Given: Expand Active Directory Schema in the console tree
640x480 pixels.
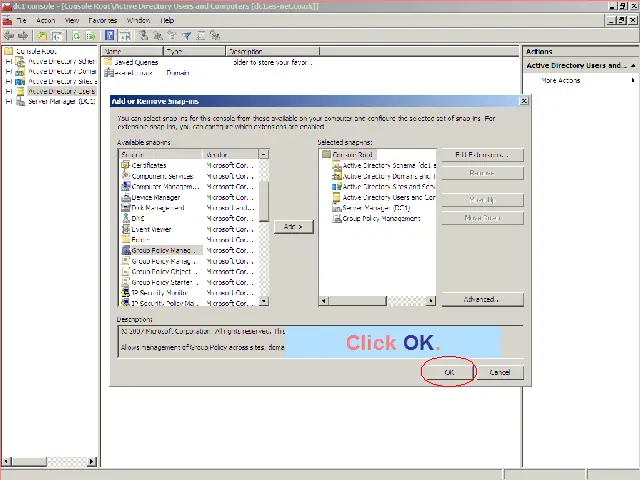Looking at the screenshot, I should 9,61.
